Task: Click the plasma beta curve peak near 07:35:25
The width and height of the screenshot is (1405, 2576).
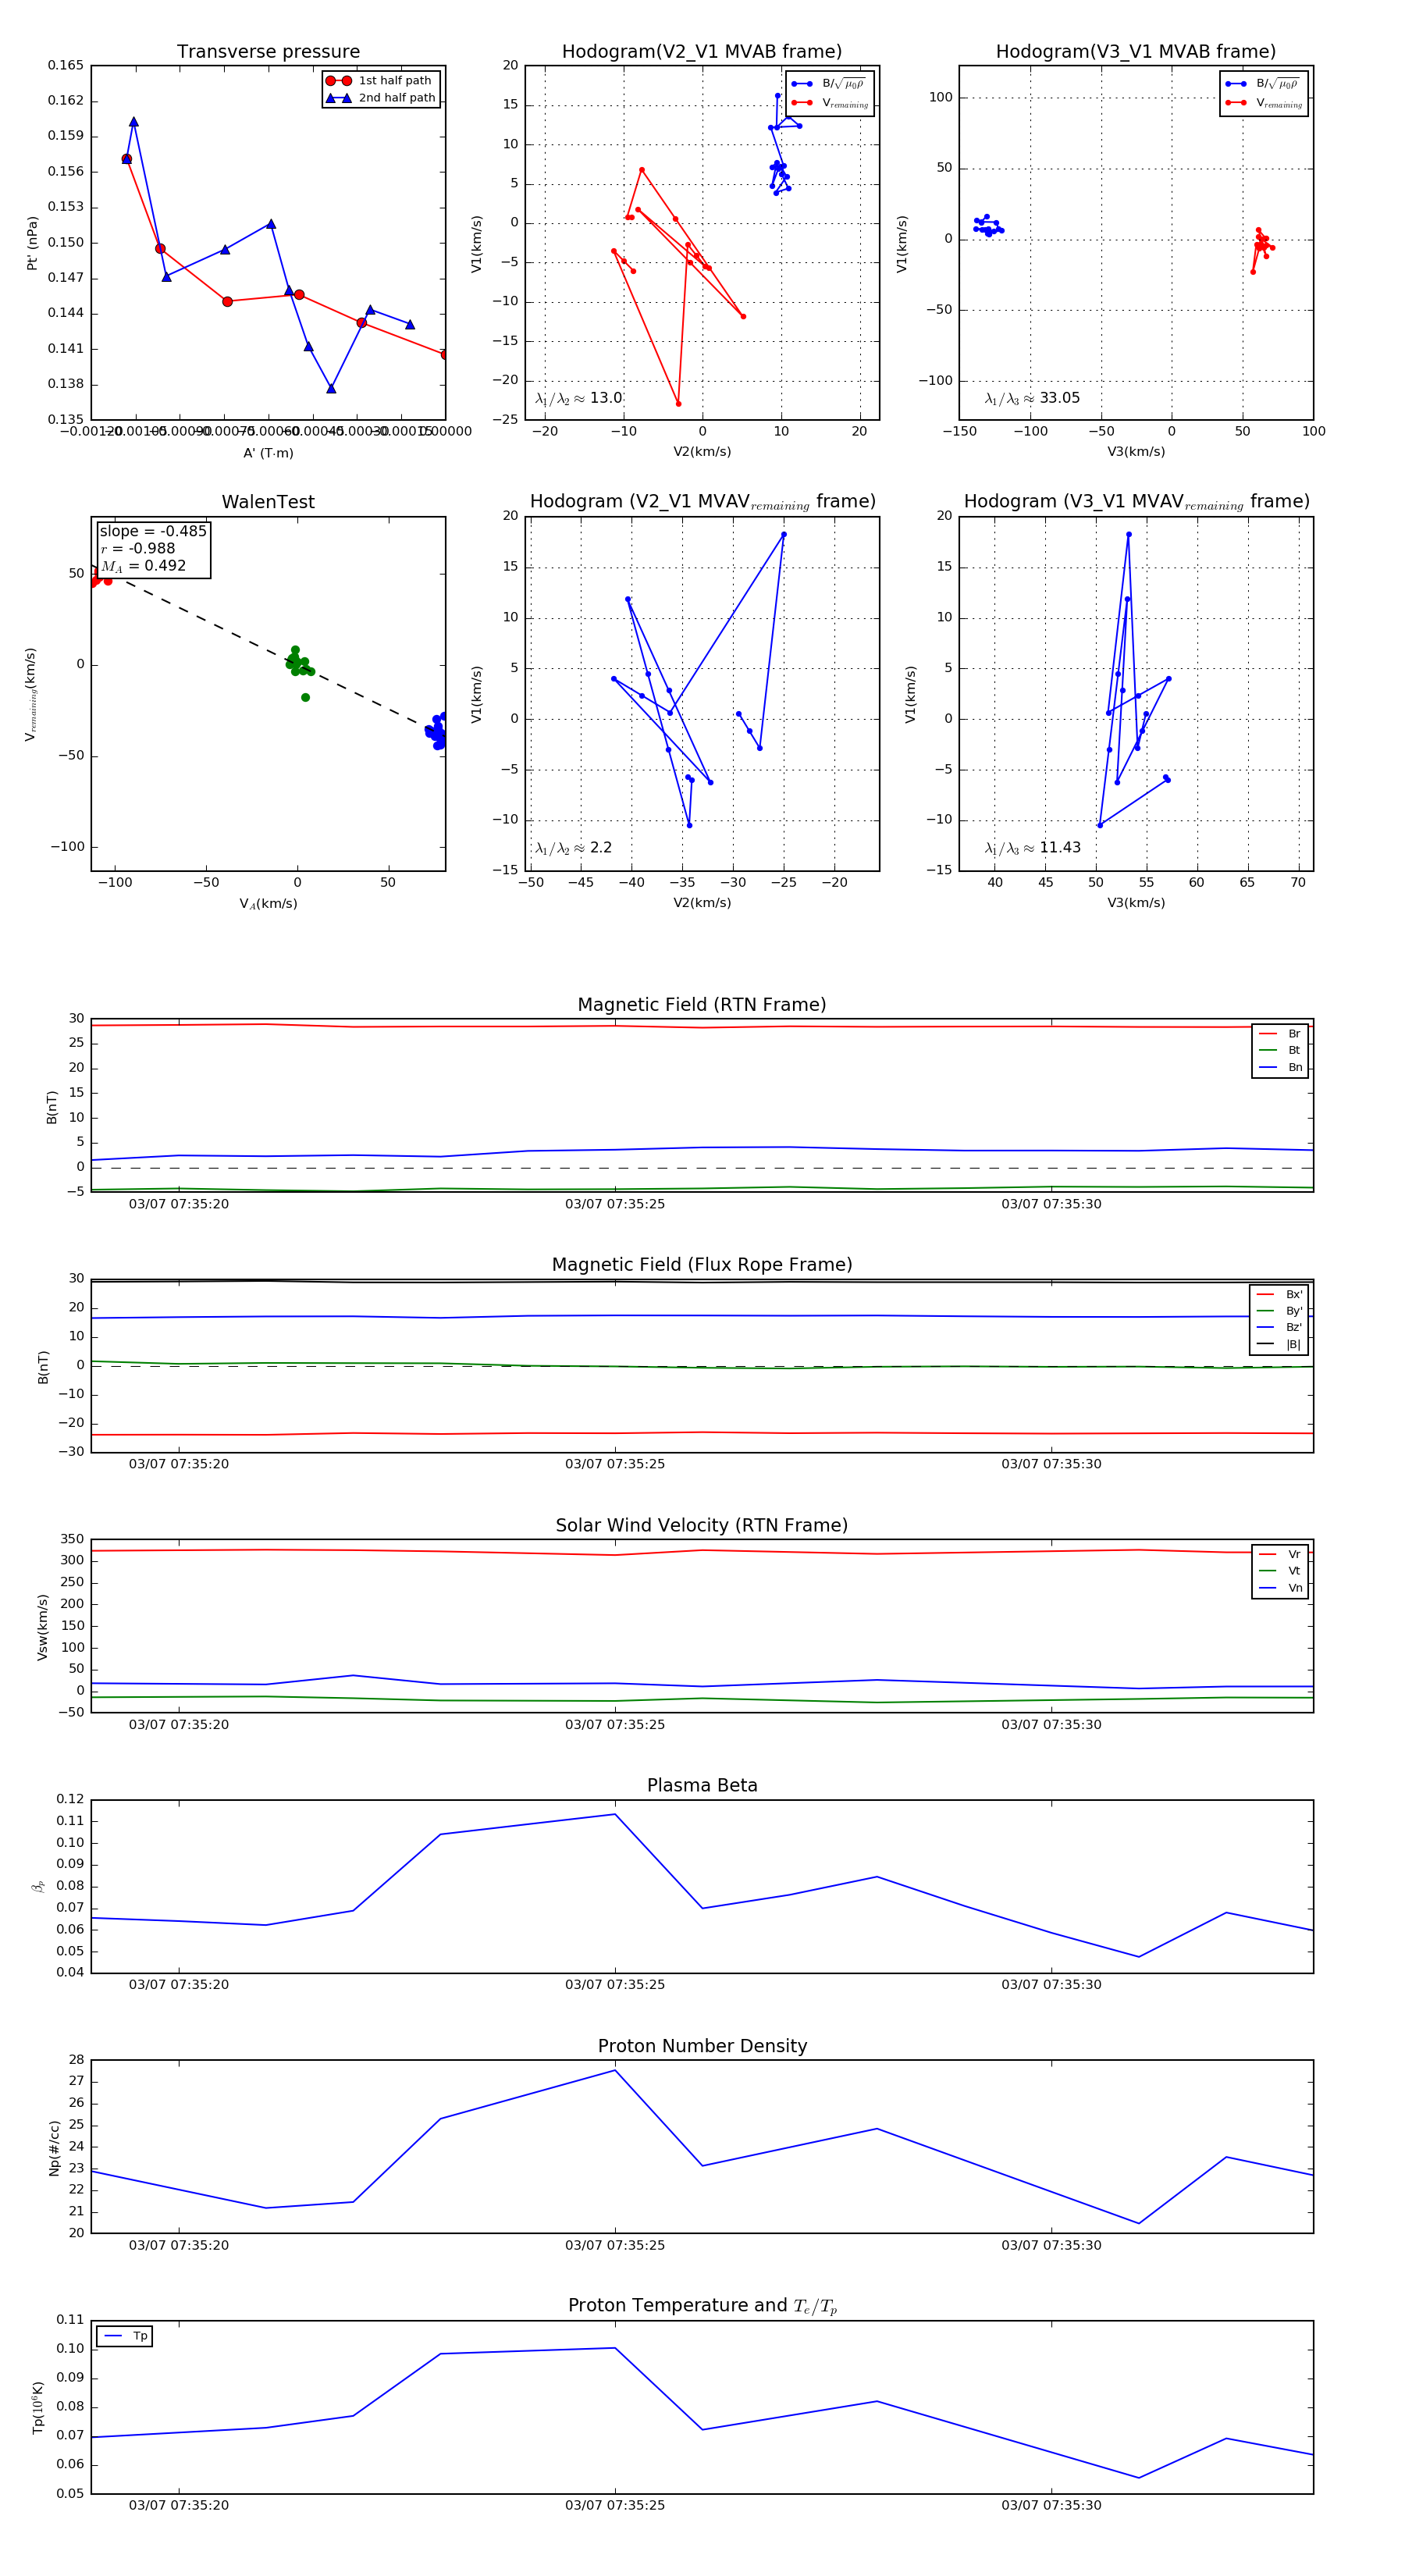Action: pos(615,1814)
